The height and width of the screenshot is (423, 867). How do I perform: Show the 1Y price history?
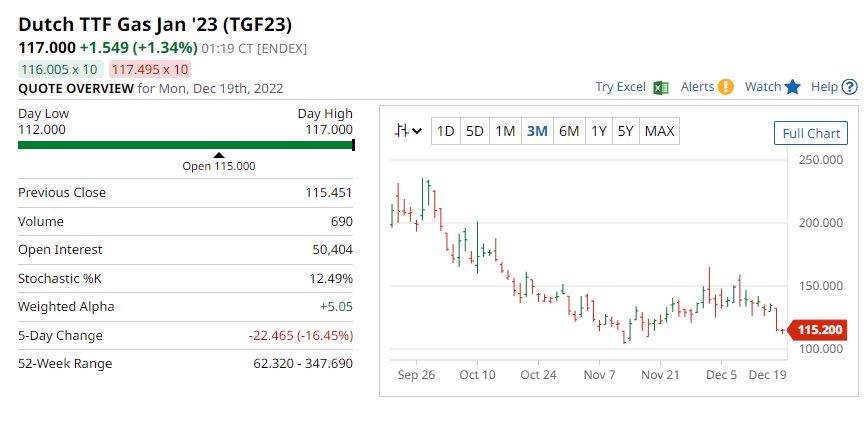pyautogui.click(x=598, y=131)
